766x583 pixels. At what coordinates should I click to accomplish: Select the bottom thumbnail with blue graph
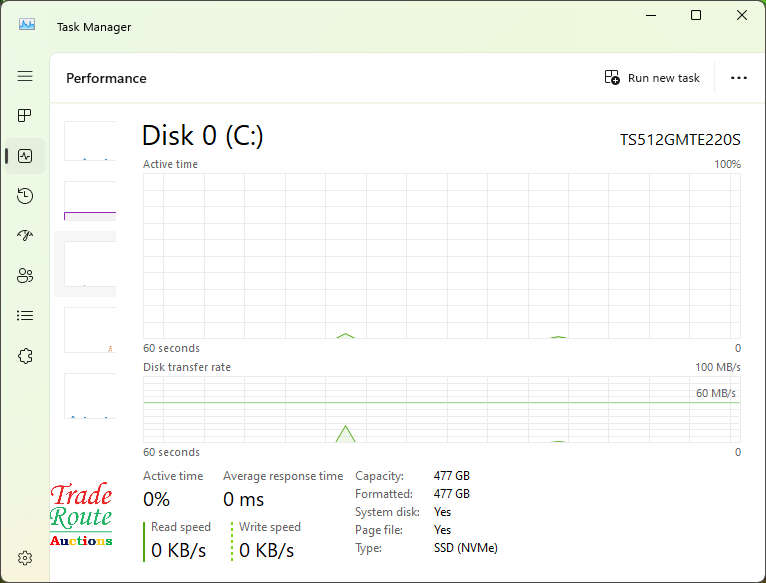[x=90, y=396]
